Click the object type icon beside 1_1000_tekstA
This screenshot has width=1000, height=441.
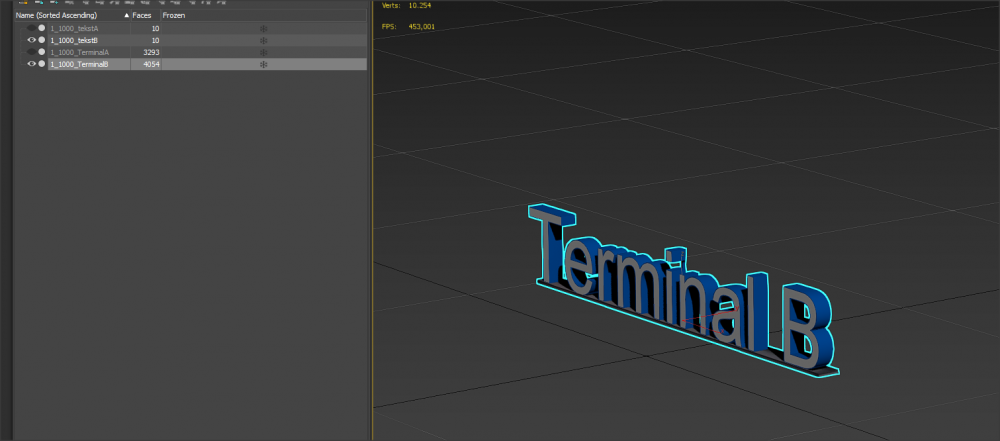(42, 28)
